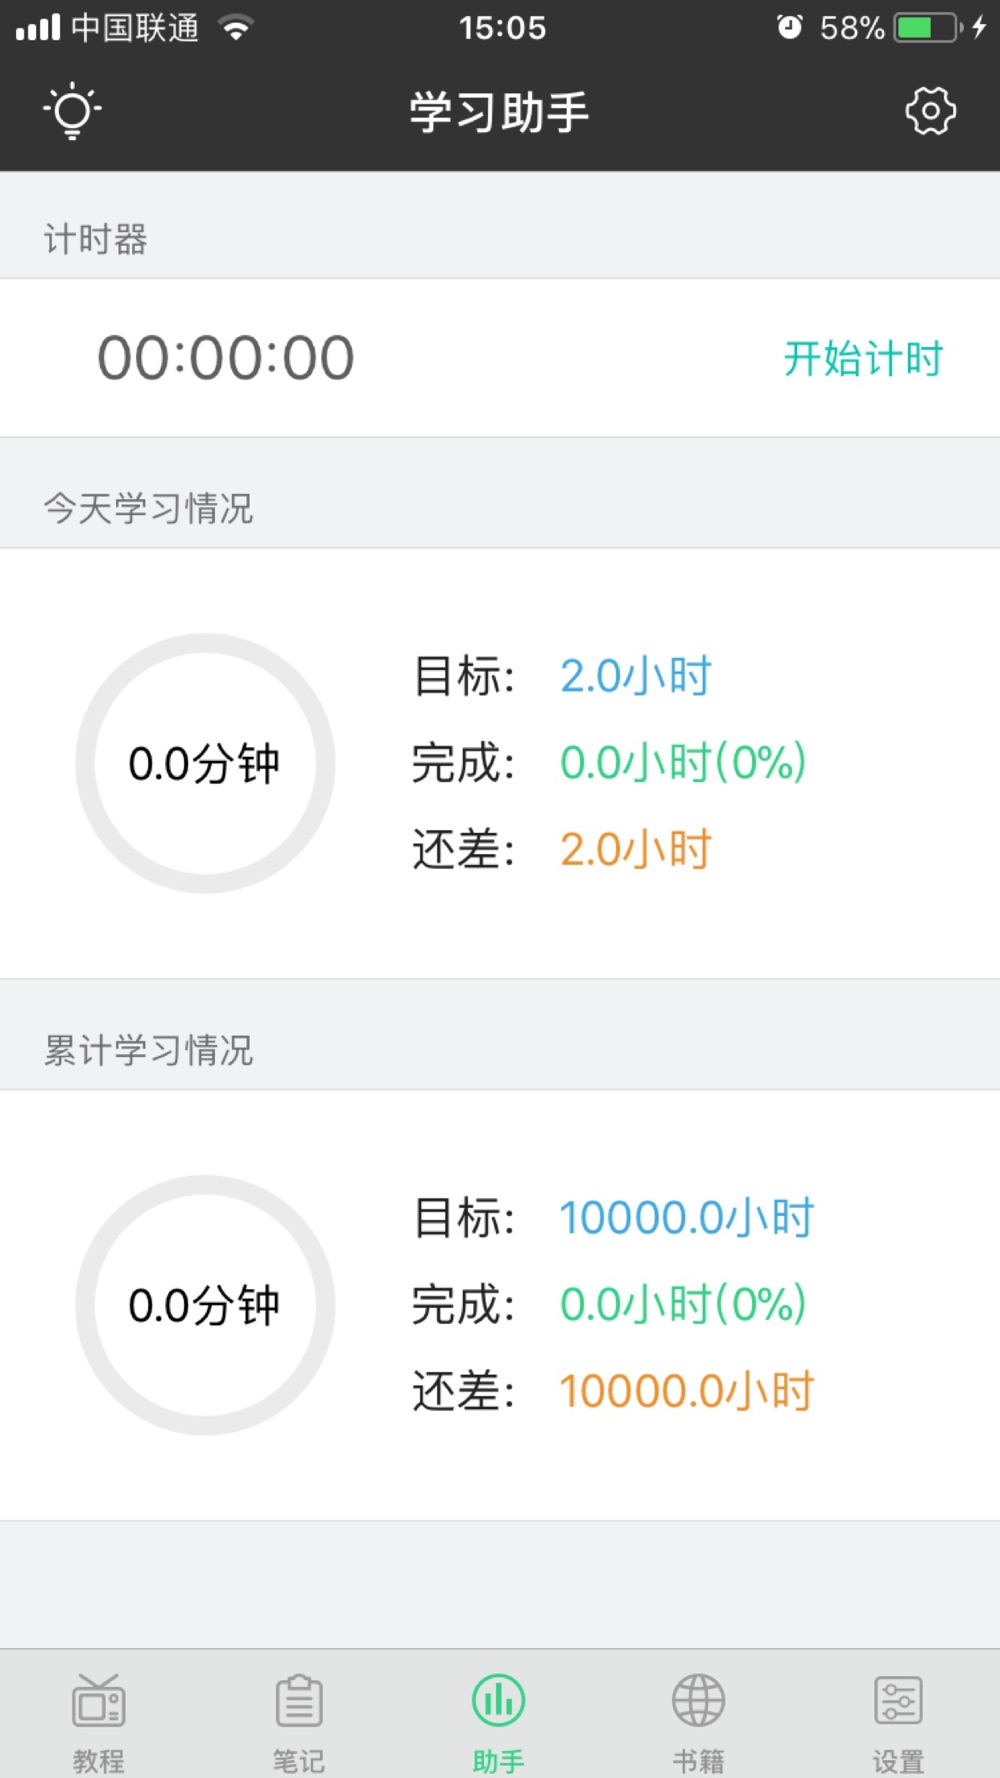Tap the 设置 sliders icon
This screenshot has height=1778, width=1000.
pos(898,1700)
